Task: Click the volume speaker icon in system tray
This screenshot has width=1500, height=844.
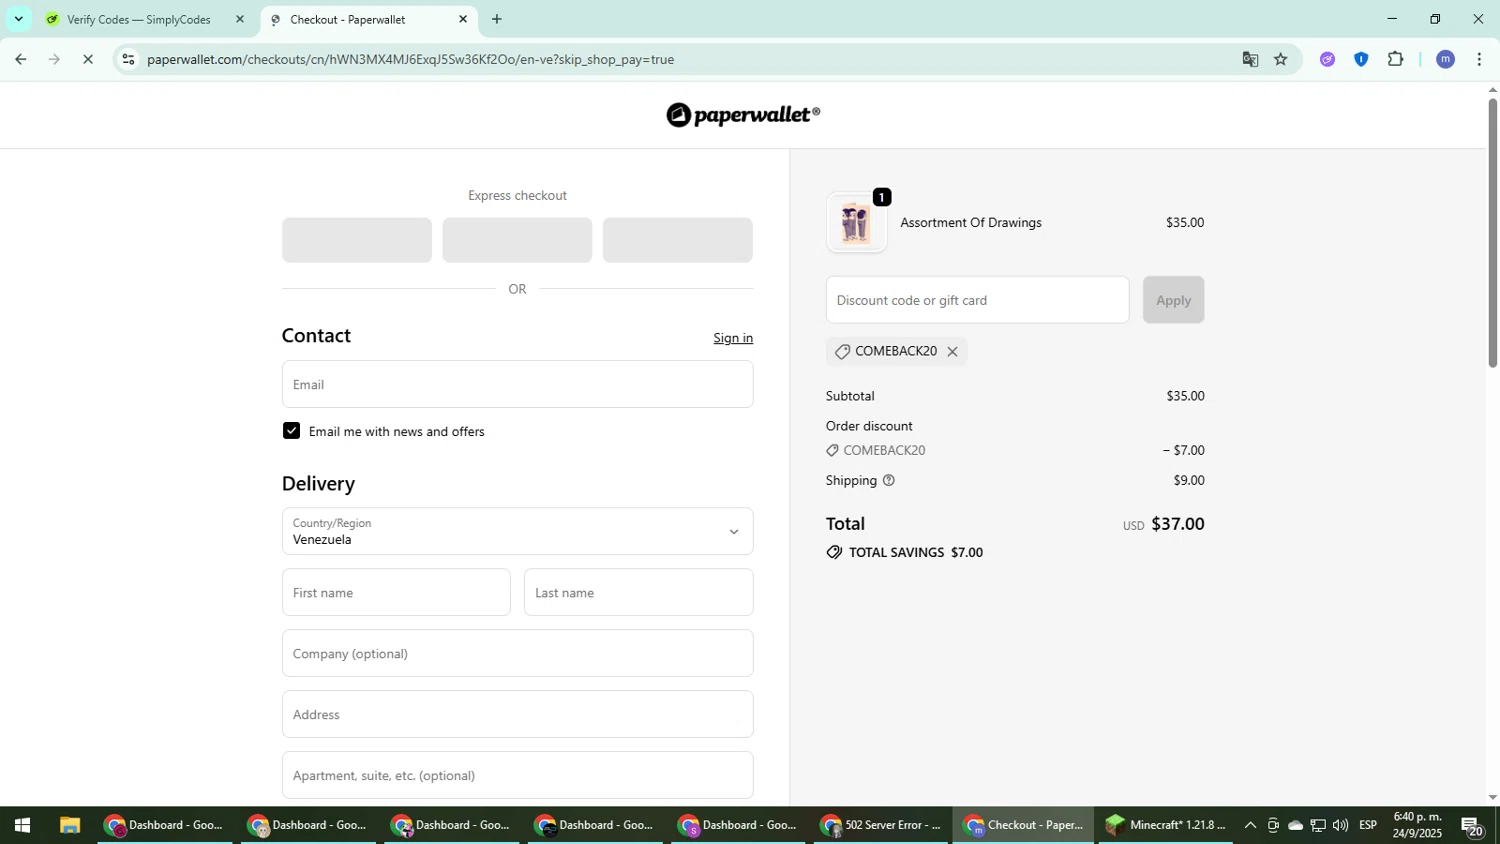Action: coord(1340,826)
